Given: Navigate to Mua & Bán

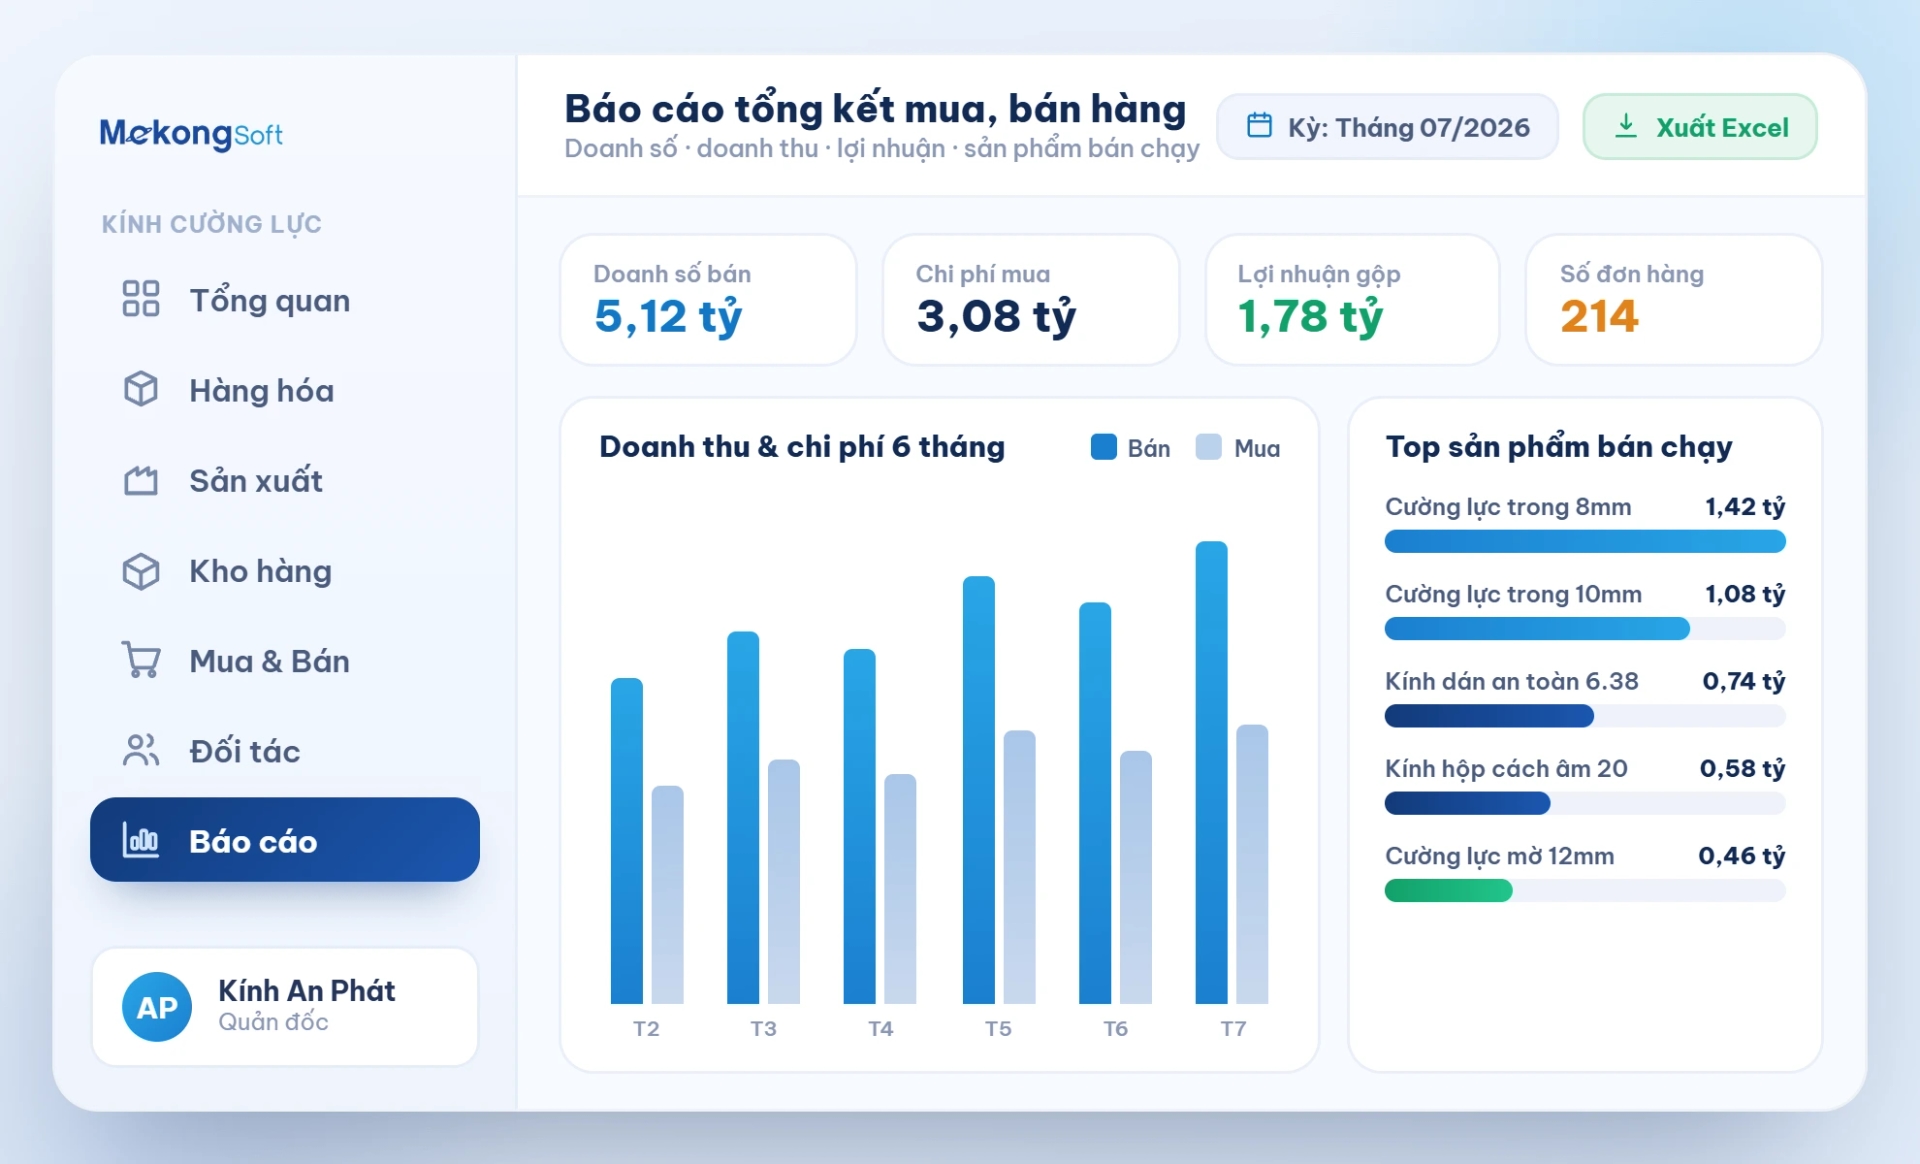Looking at the screenshot, I should pyautogui.click(x=285, y=661).
